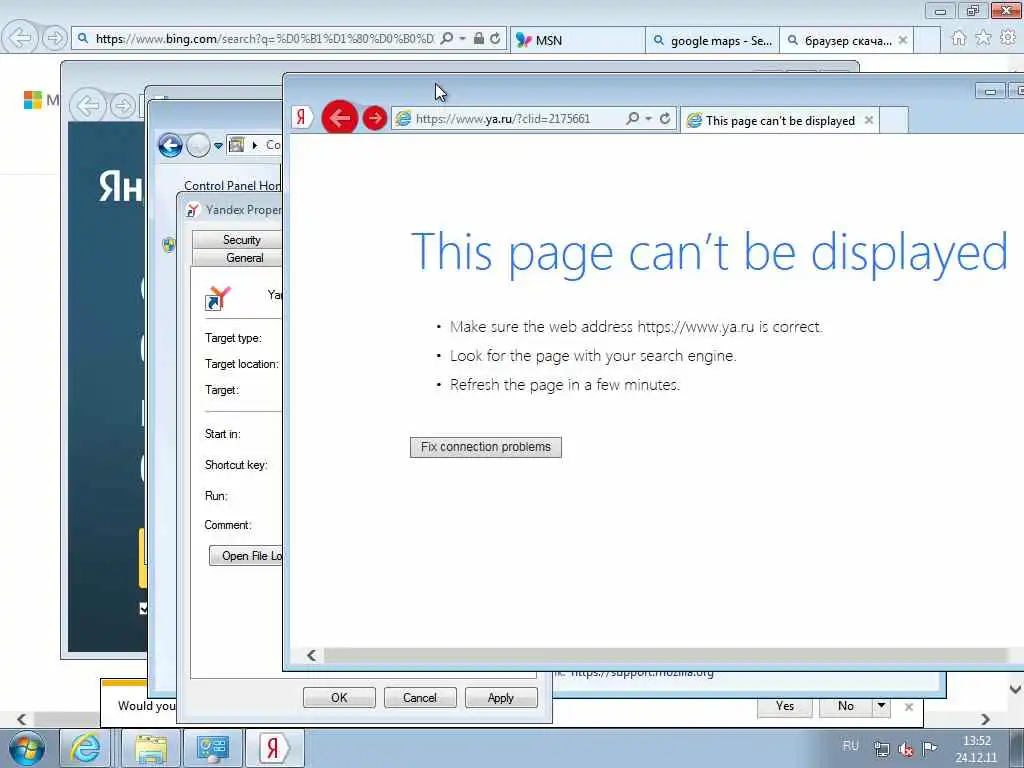This screenshot has height=768, width=1024.
Task: Open the Home icon in Bing browser window
Action: tap(958, 38)
